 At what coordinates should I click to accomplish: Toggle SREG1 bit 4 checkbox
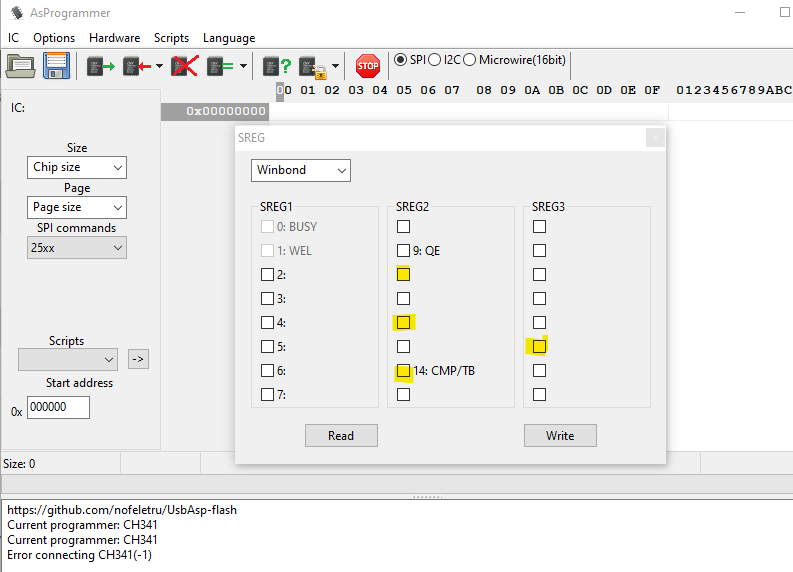pyautogui.click(x=267, y=323)
